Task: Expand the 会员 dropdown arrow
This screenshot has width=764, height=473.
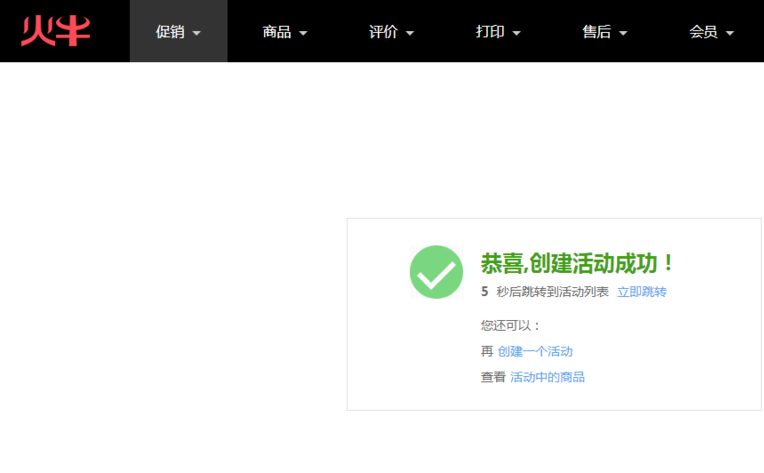Action: 730,33
